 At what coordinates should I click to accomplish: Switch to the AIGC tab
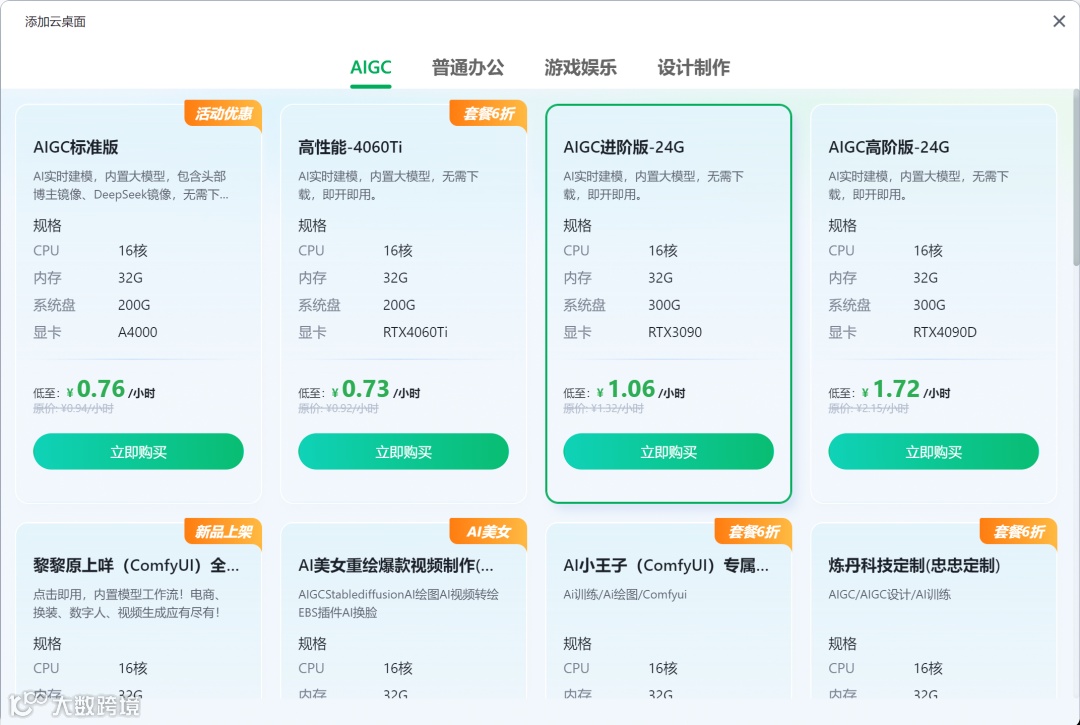[x=371, y=67]
